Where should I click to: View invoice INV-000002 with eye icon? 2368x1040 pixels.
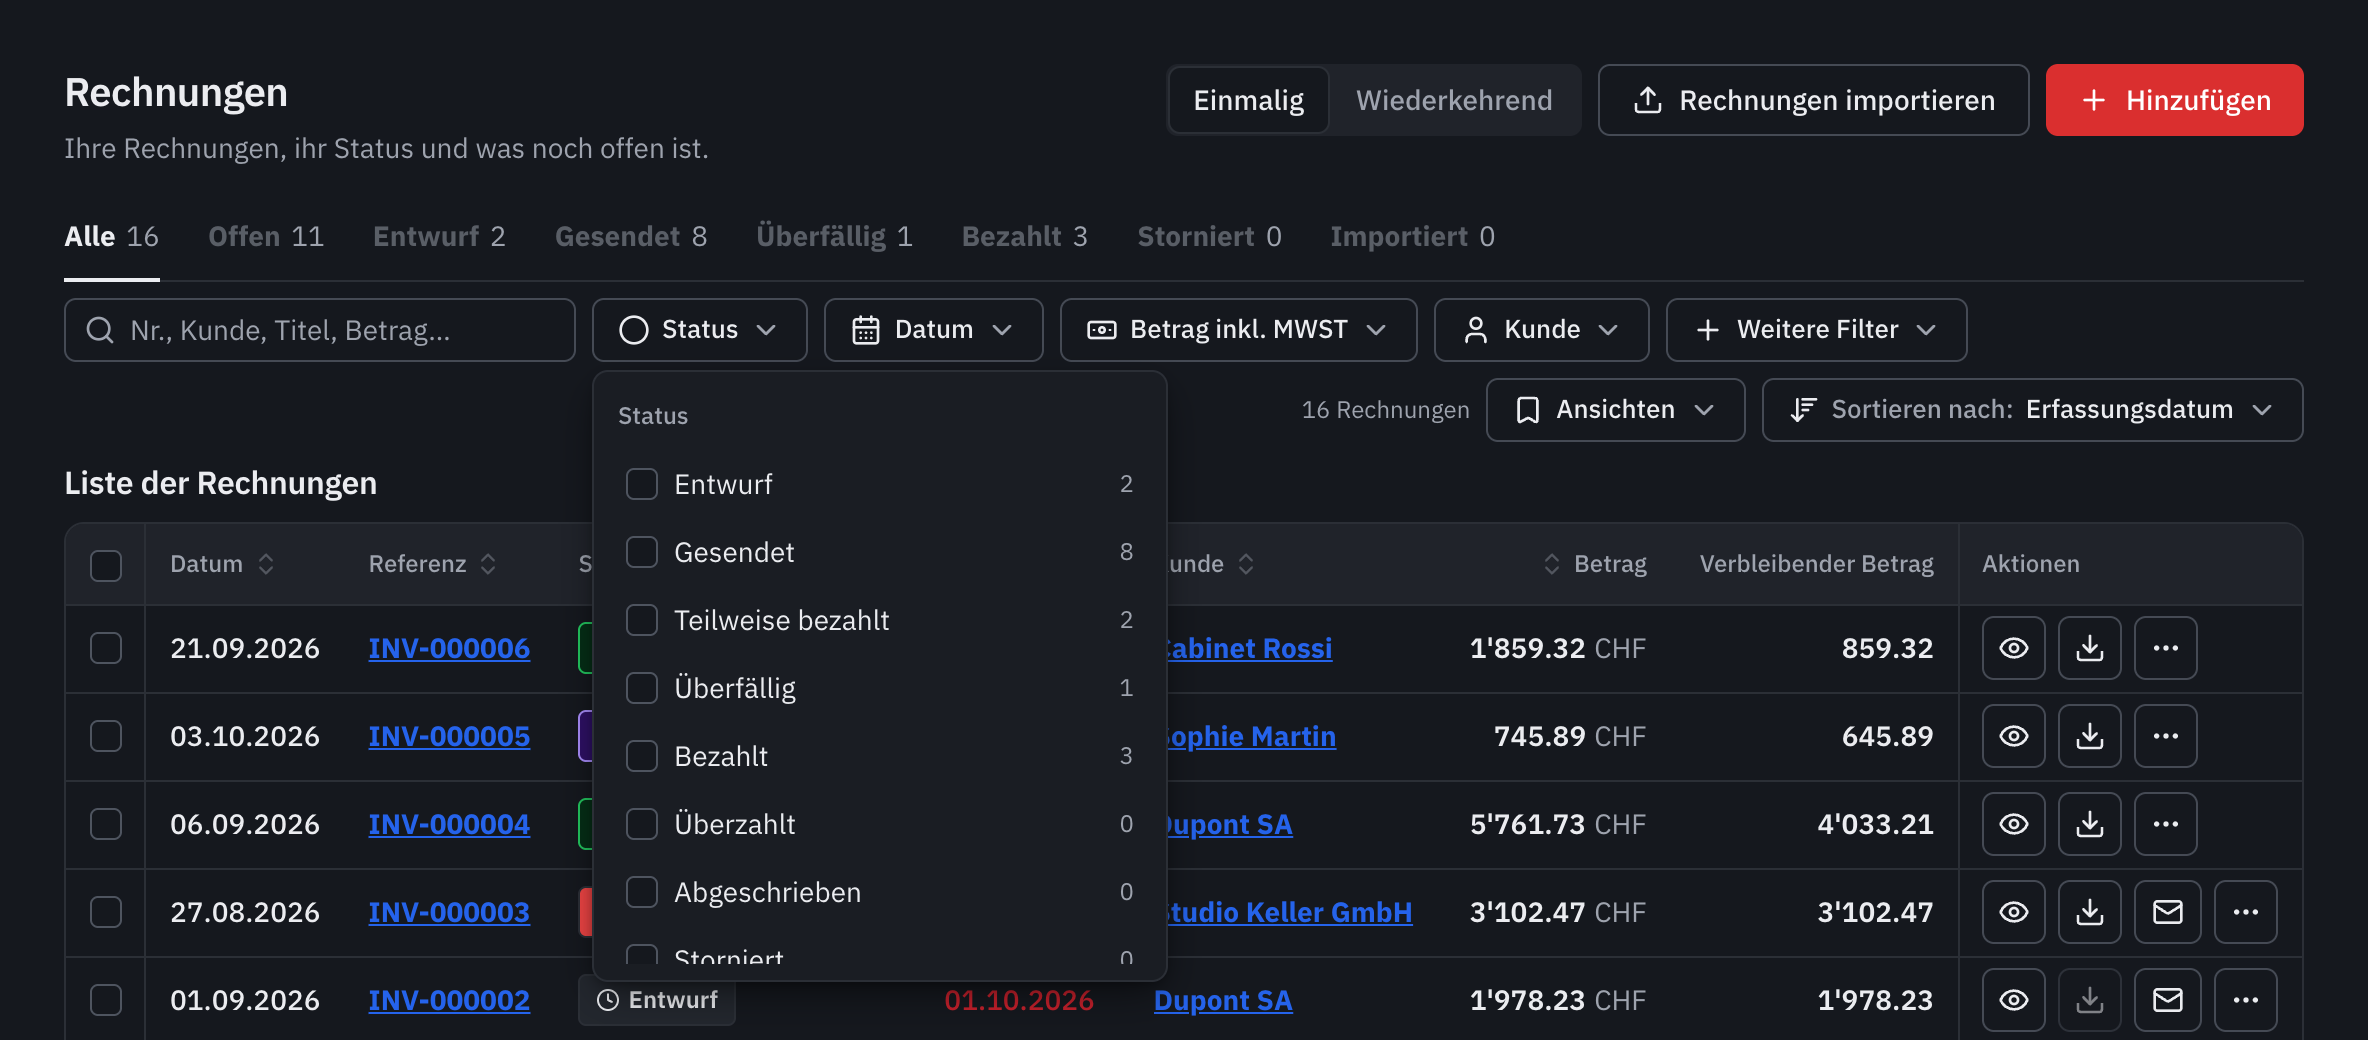[2014, 1000]
